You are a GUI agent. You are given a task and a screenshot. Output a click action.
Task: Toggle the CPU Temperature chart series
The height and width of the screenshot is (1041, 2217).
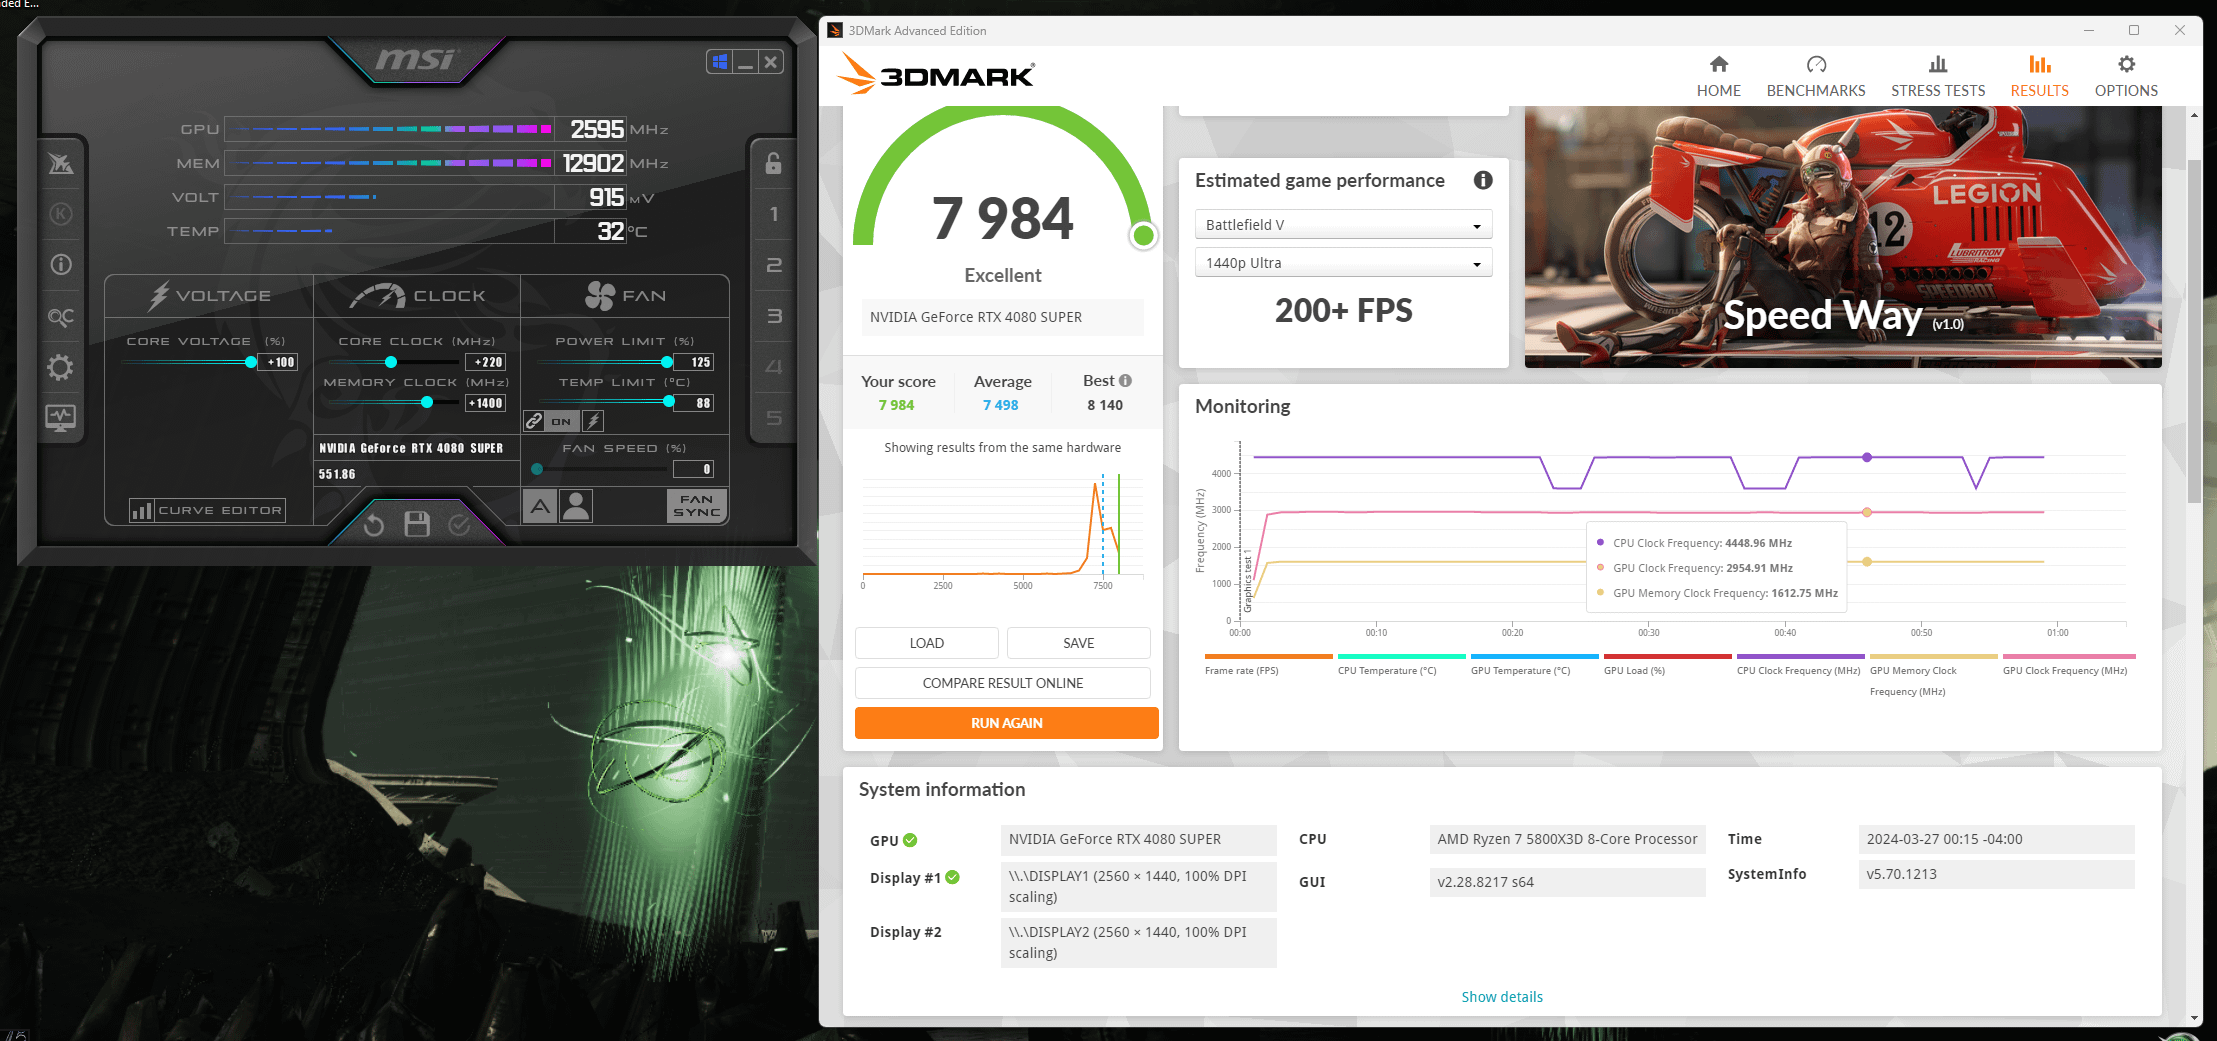coord(1402,665)
